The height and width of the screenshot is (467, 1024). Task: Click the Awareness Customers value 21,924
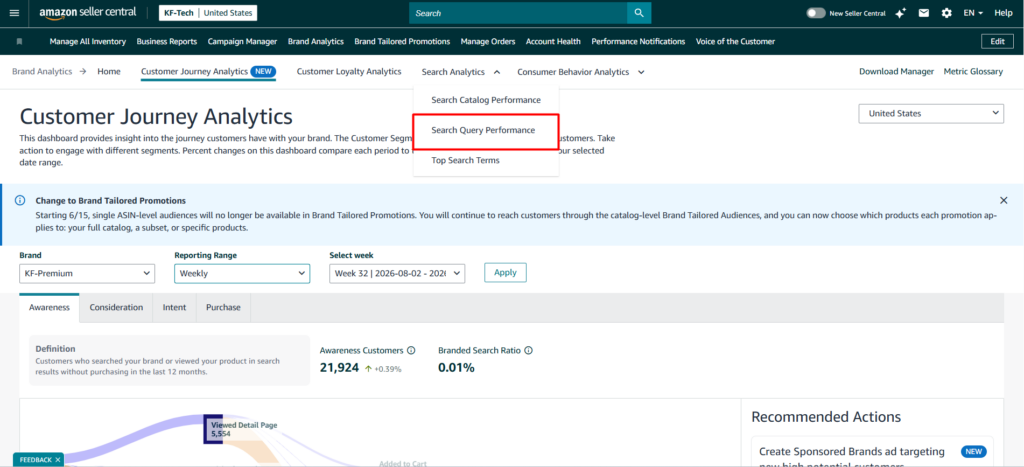click(339, 368)
